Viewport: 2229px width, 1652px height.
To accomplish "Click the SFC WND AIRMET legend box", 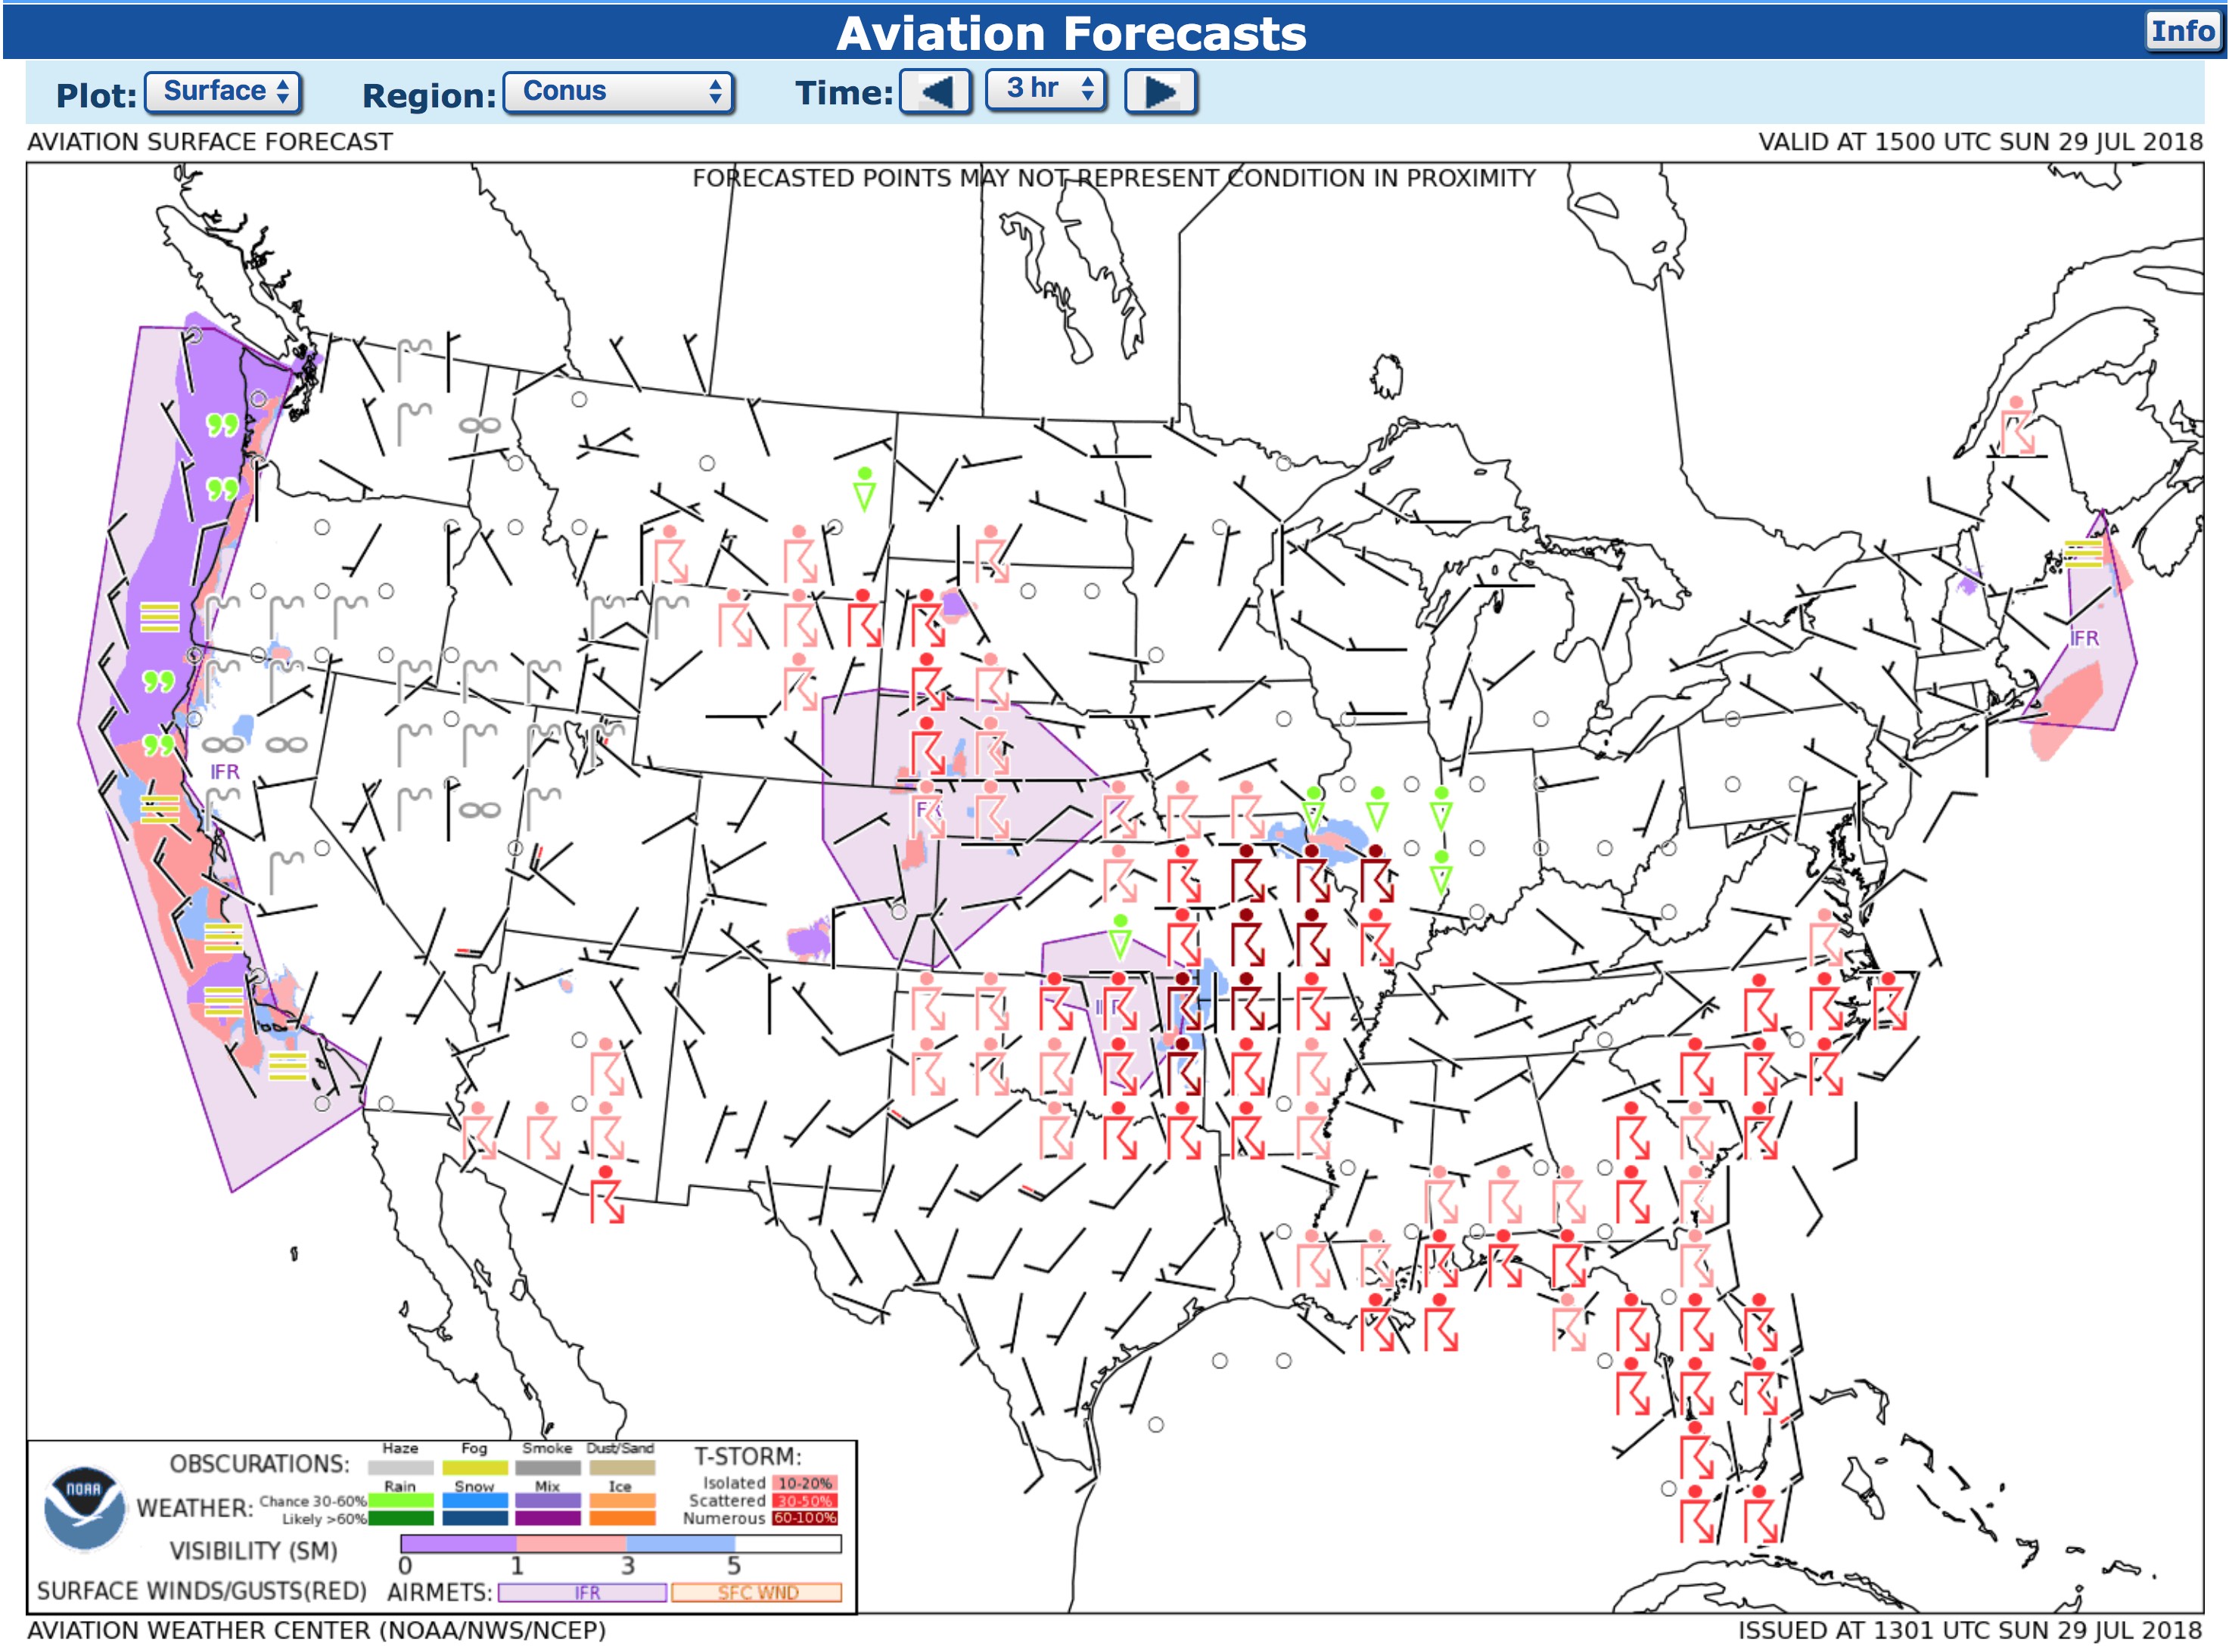I will click(756, 1592).
